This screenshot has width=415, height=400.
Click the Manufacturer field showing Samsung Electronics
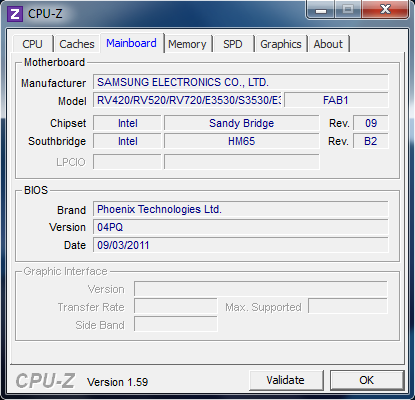click(x=241, y=82)
